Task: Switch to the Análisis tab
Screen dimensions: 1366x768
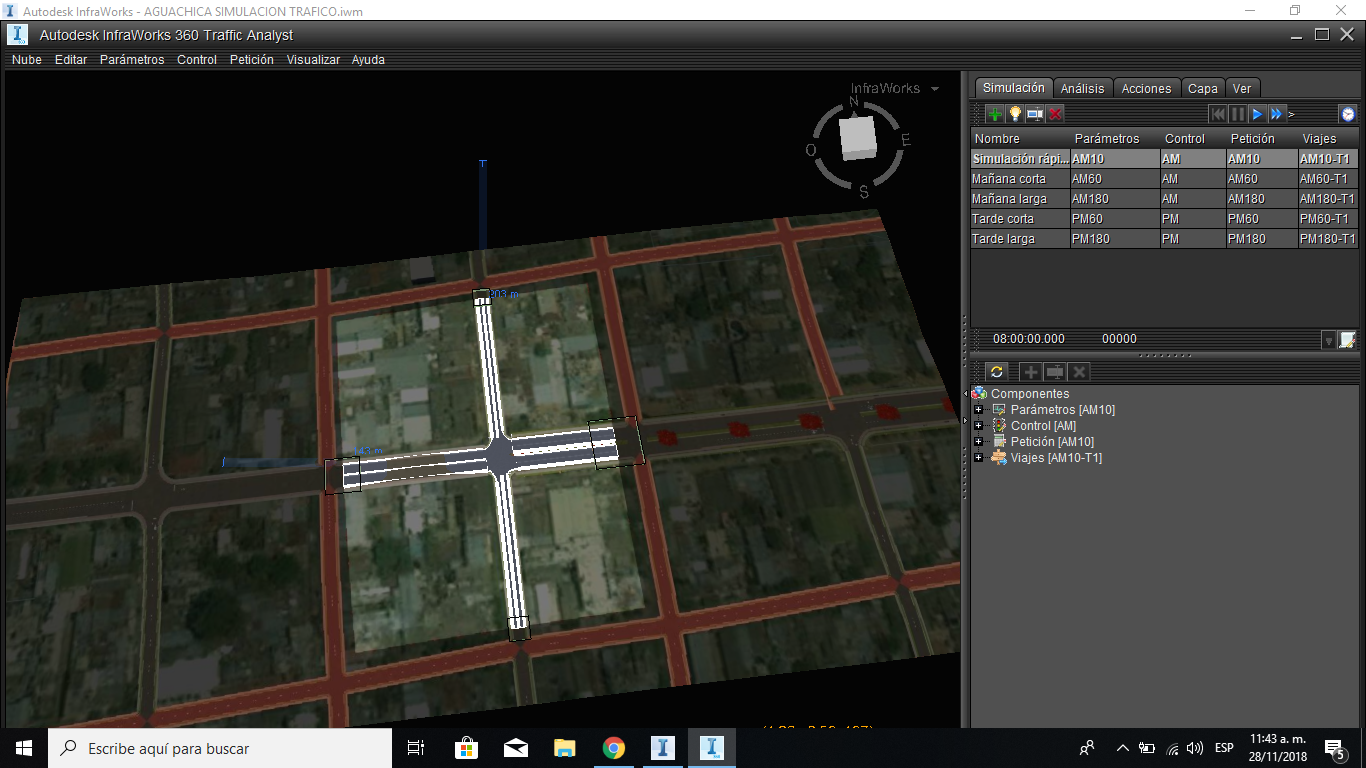Action: point(1082,89)
